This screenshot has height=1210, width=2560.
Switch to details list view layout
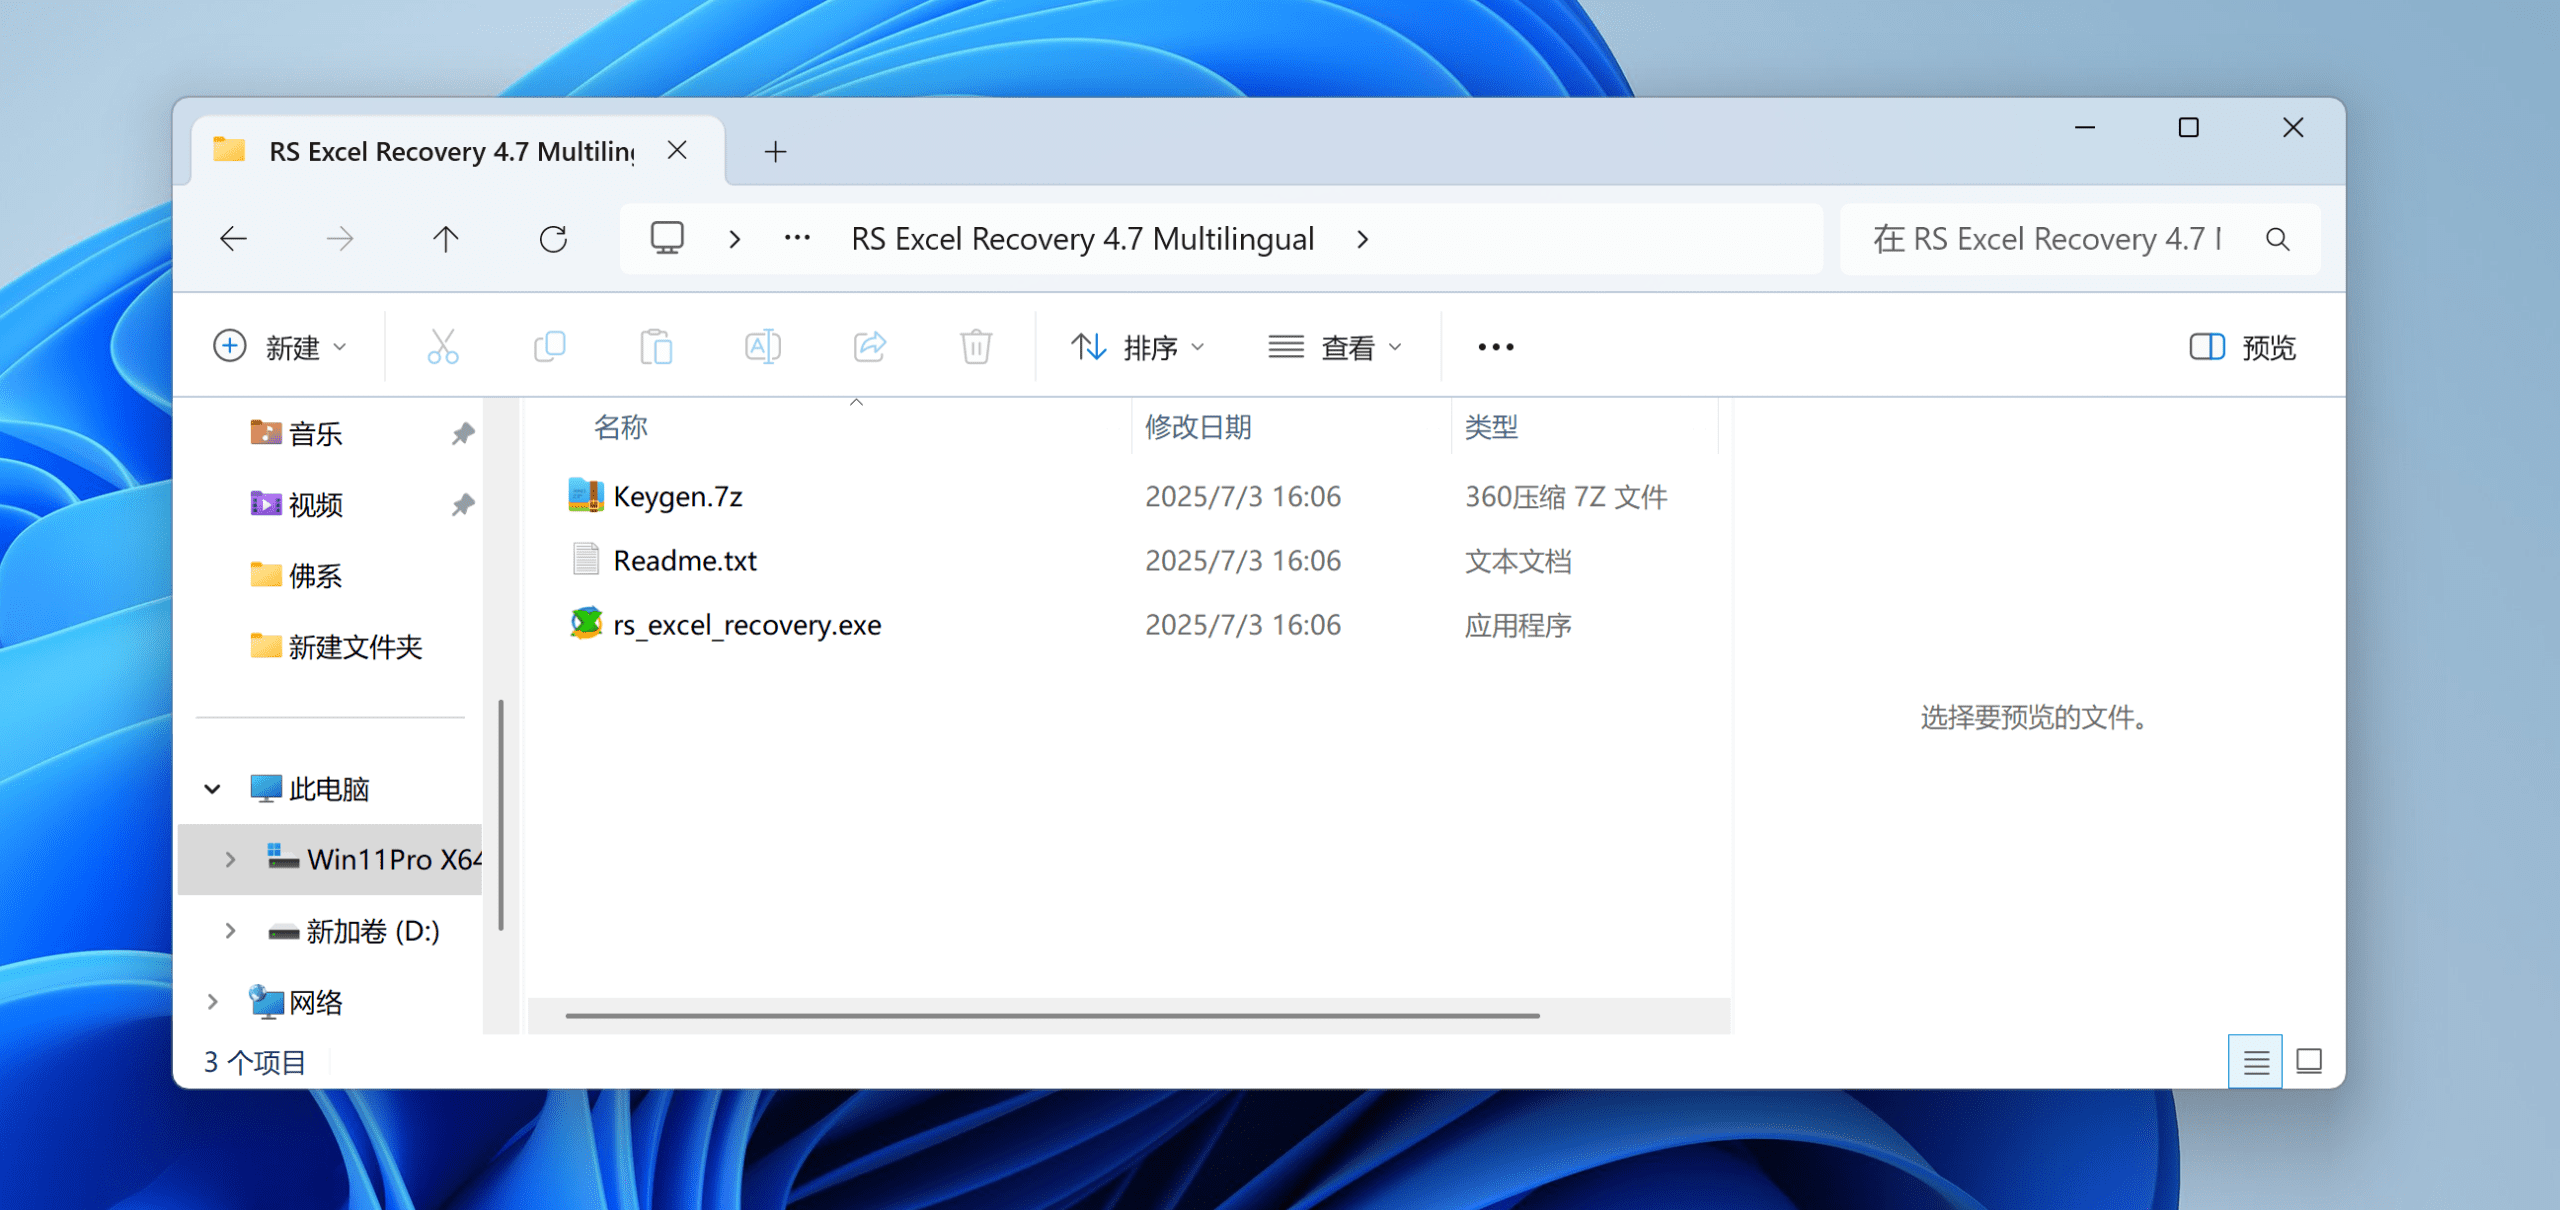tap(2255, 1061)
